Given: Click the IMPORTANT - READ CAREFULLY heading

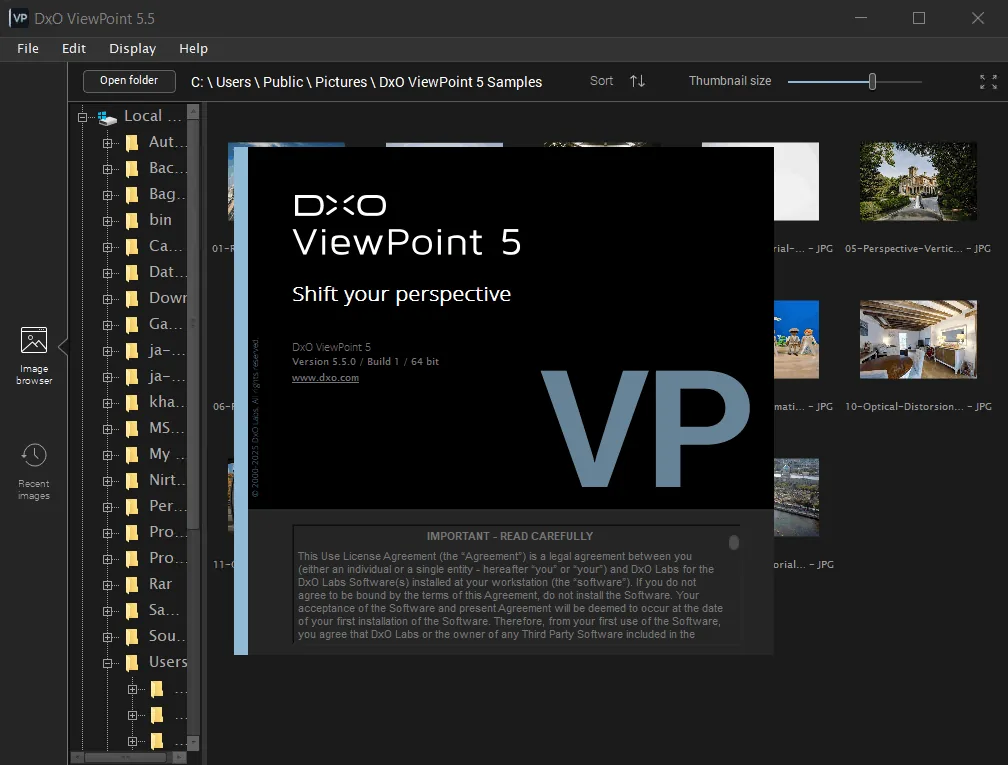Looking at the screenshot, I should (510, 536).
